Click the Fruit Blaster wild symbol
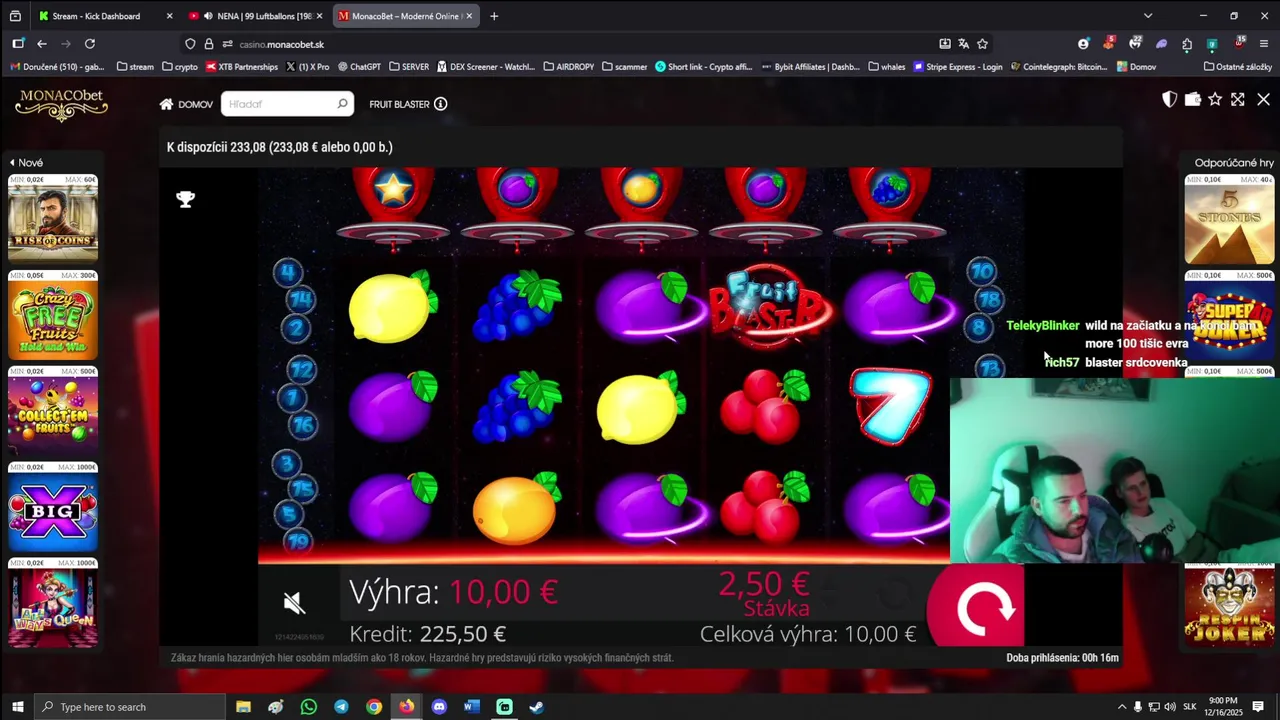Viewport: 1280px width, 720px height. (x=768, y=307)
